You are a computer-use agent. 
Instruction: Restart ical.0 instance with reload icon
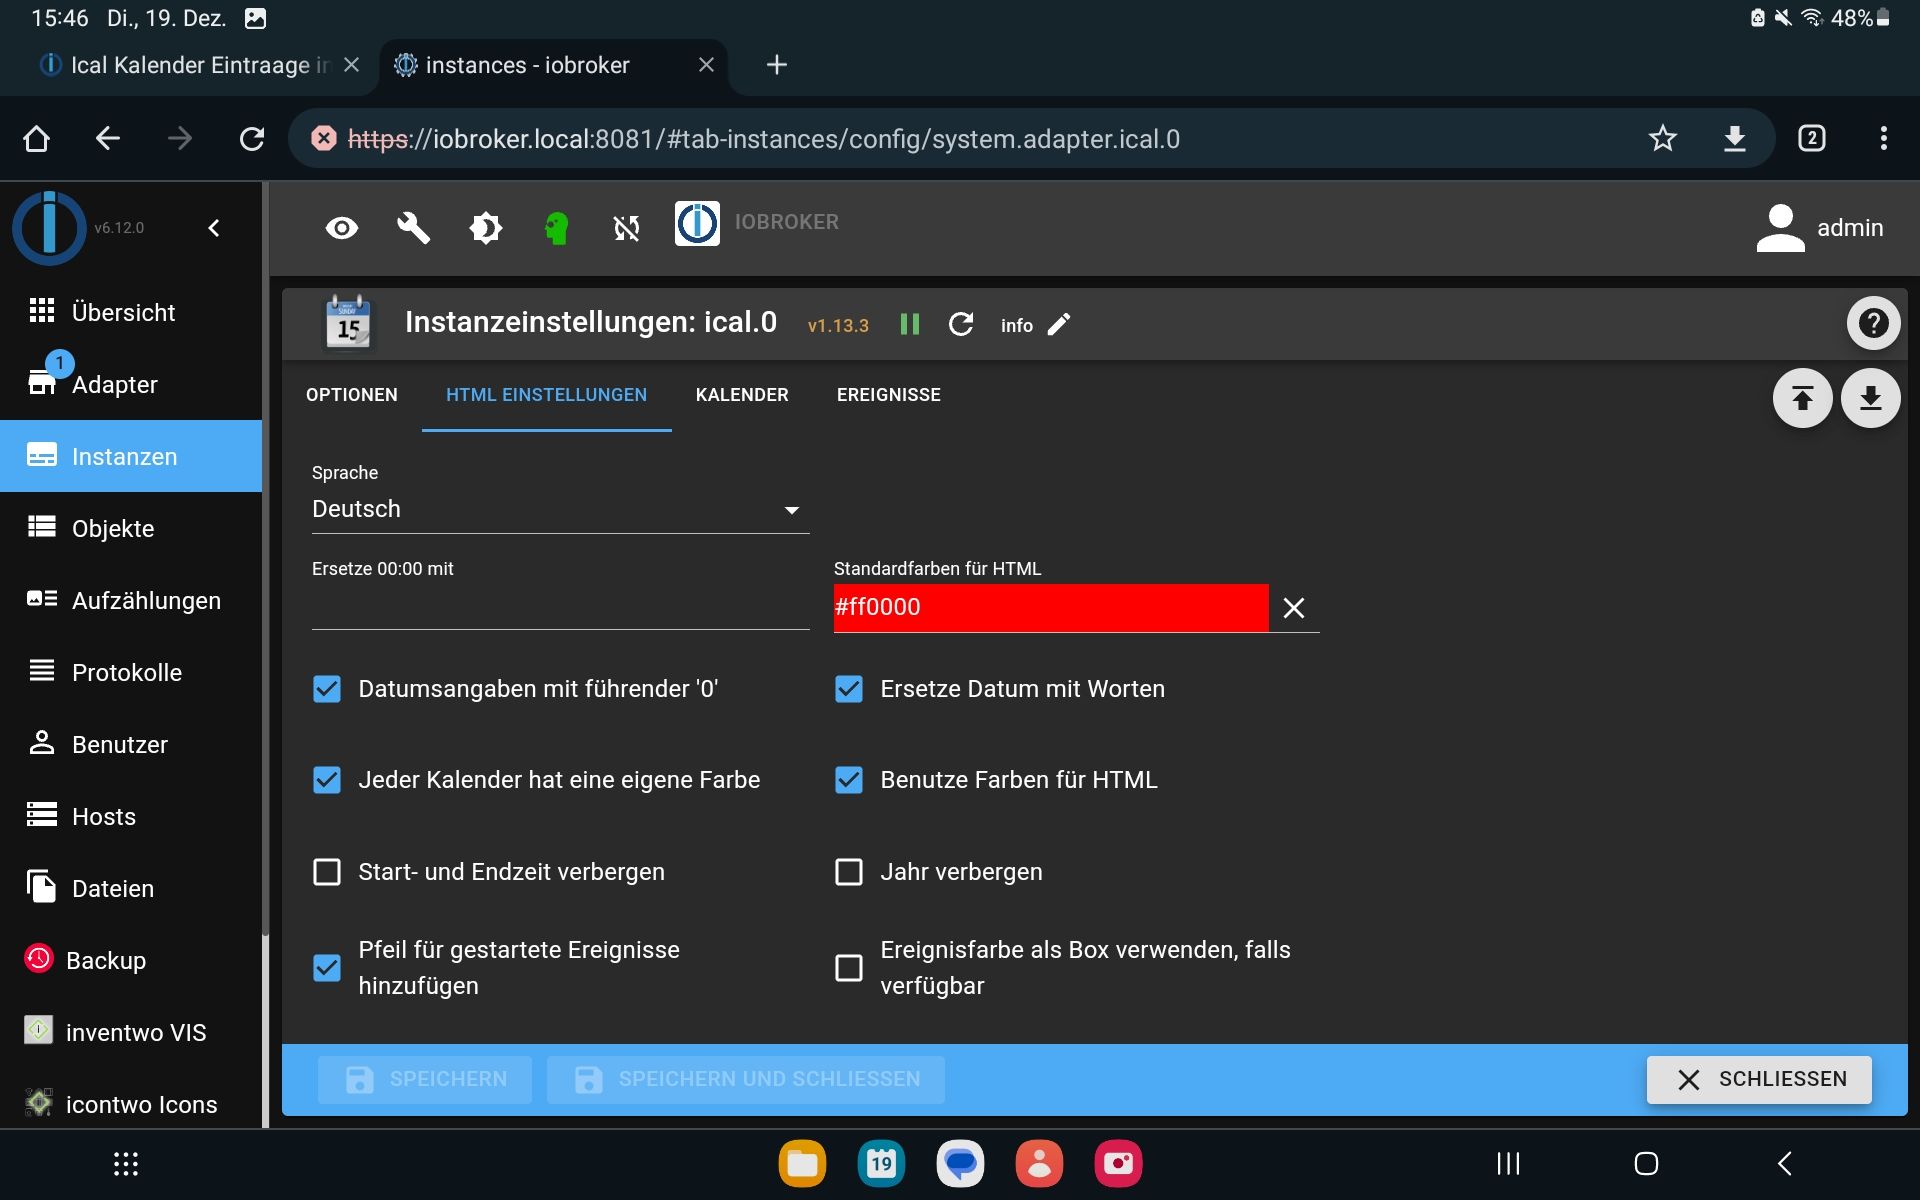[x=960, y=324]
